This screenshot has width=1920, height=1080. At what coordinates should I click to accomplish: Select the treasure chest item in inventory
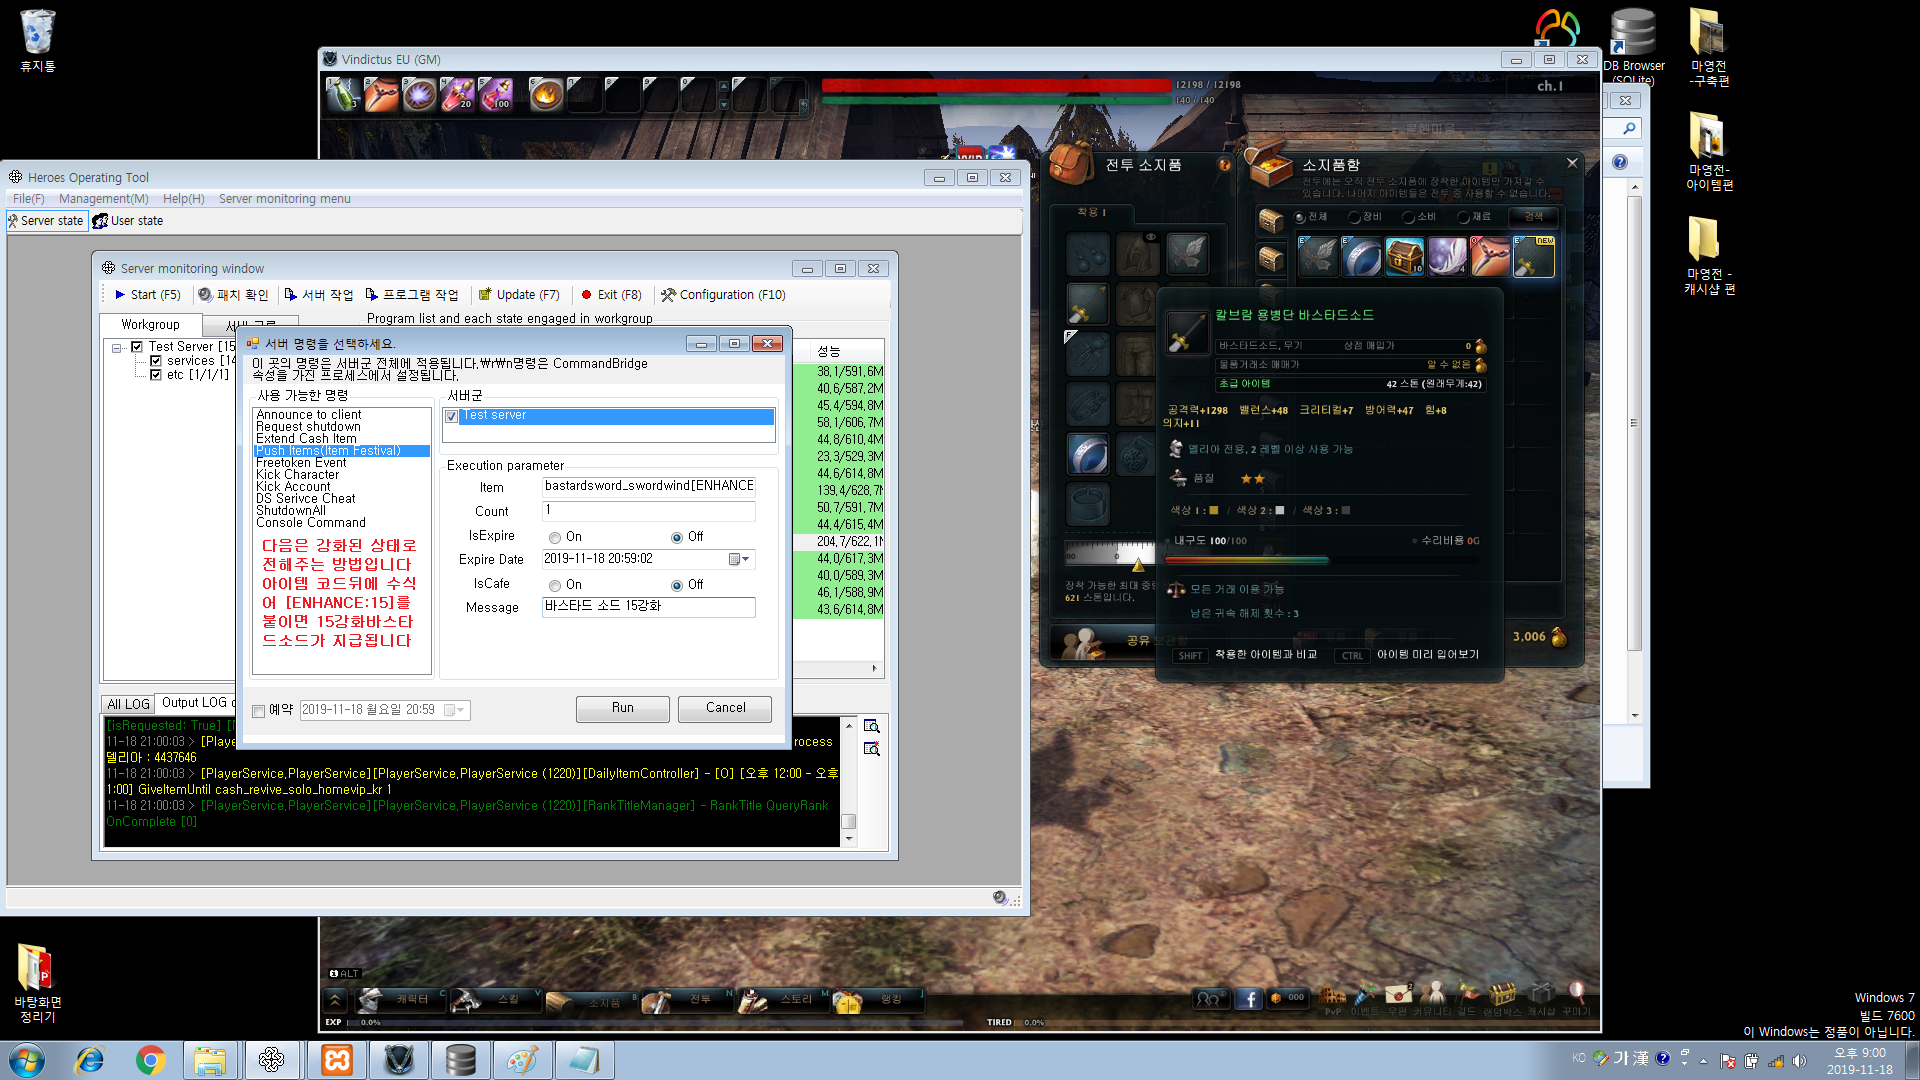pos(1404,256)
